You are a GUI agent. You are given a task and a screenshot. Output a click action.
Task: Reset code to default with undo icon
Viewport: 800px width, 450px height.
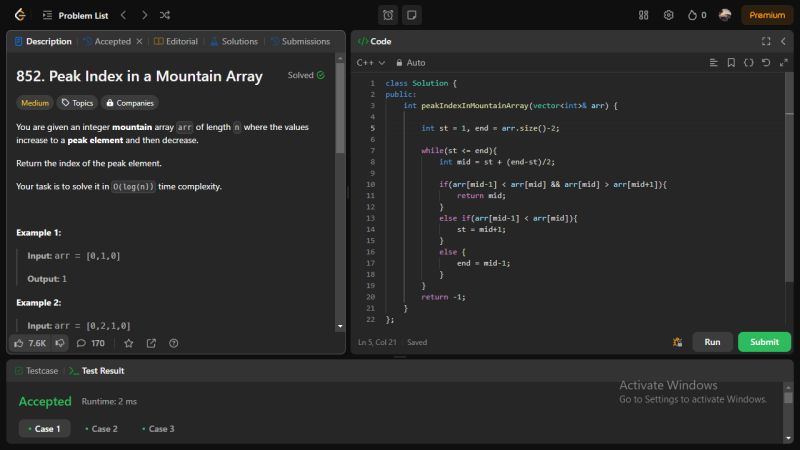point(766,62)
